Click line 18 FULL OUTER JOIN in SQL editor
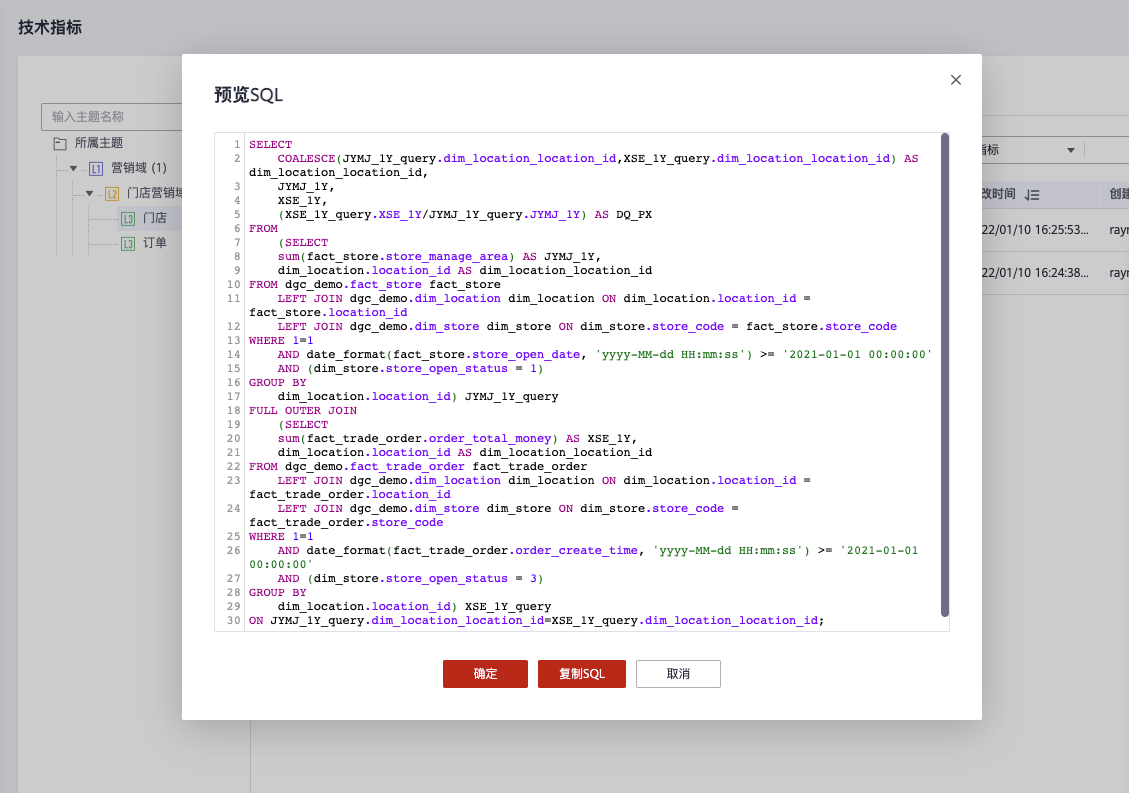The height and width of the screenshot is (793, 1129). tap(302, 411)
